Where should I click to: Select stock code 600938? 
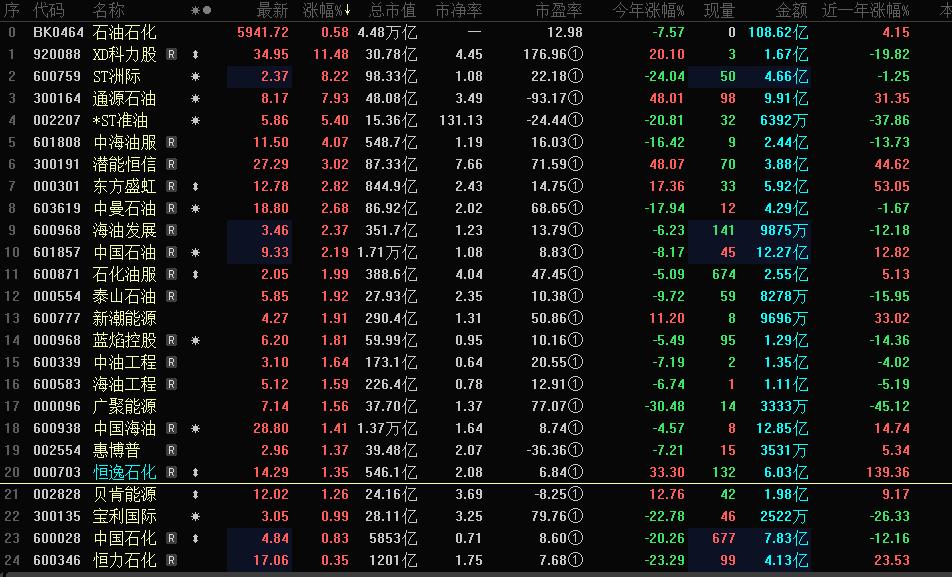tap(57, 428)
